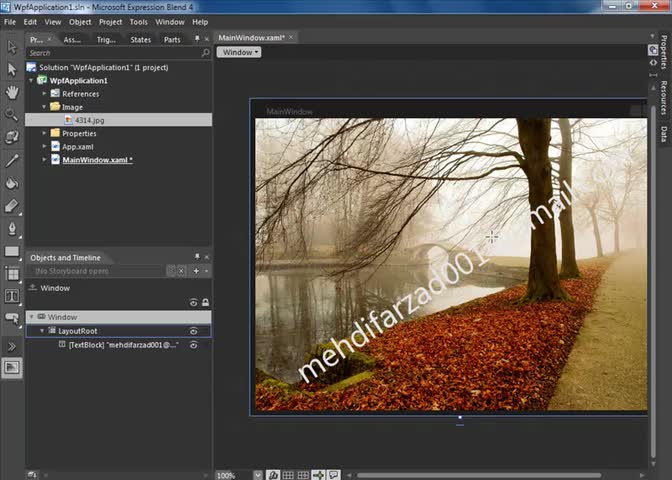
Task: Choose the Button control tool
Action: coord(12,318)
